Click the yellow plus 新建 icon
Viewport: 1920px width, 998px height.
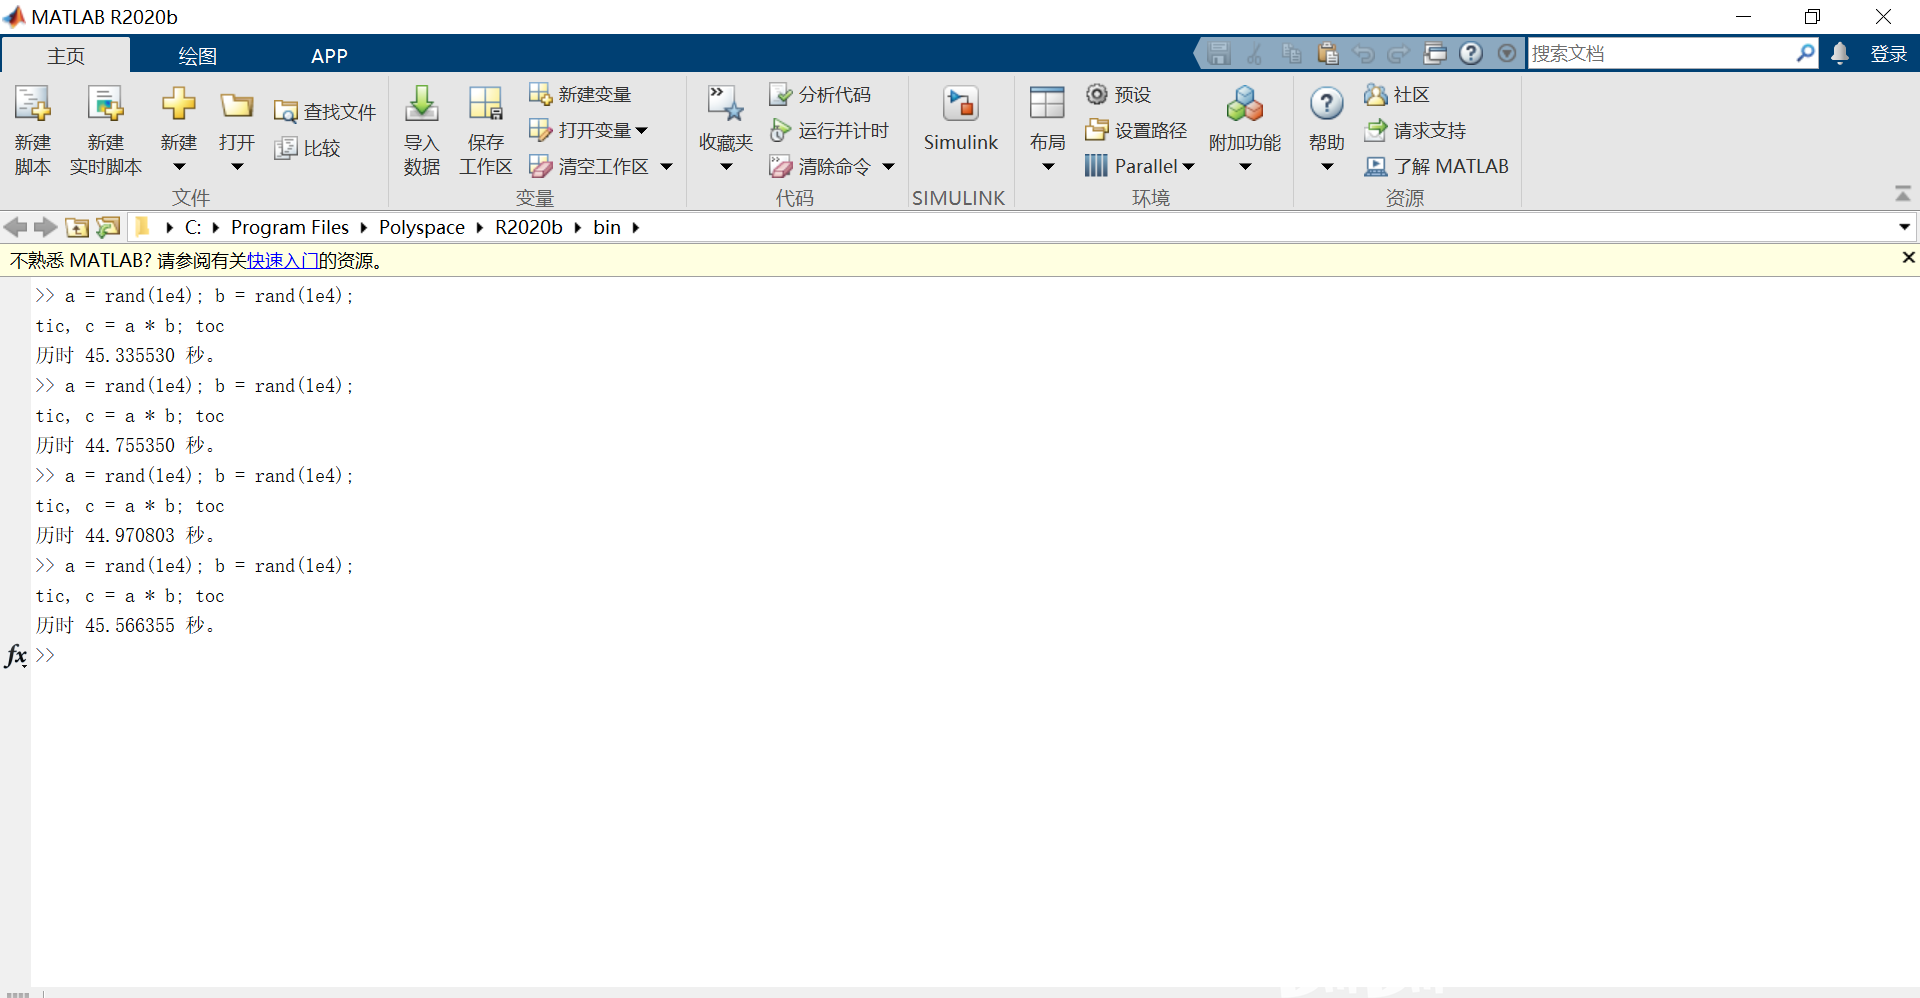point(179,104)
